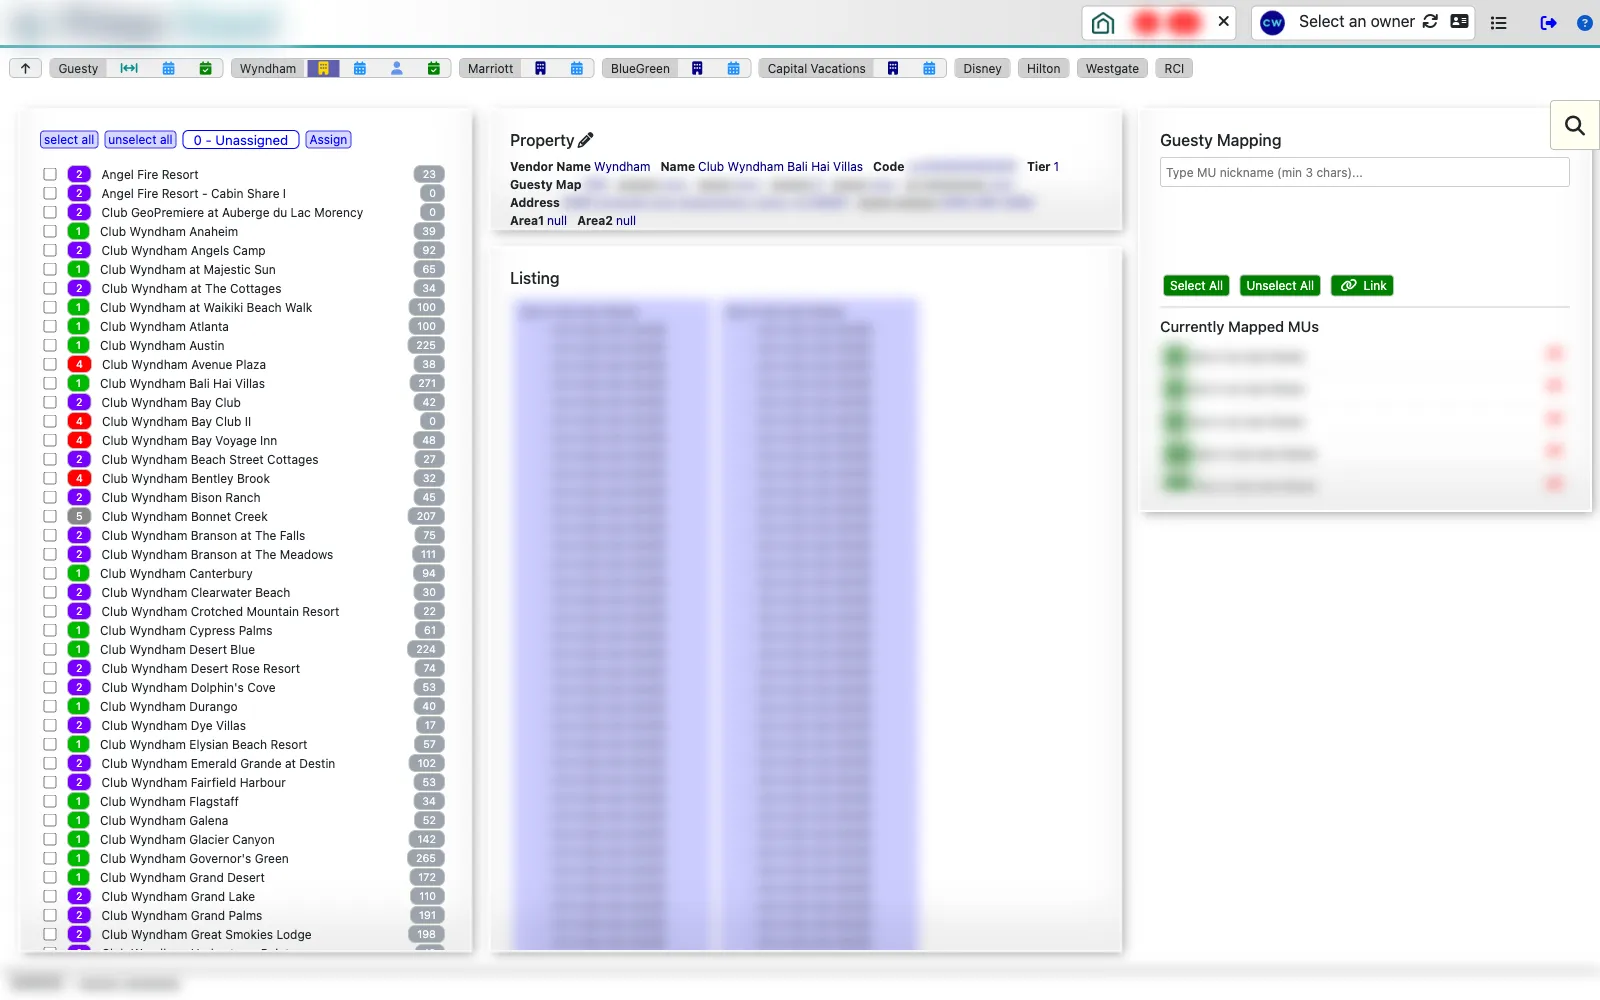Click the Wyndham person icon
1600x1000 pixels.
pyautogui.click(x=397, y=68)
